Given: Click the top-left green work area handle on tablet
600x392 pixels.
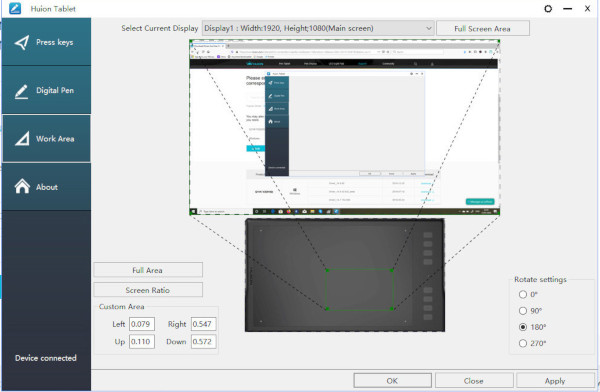Looking at the screenshot, I should 327,270.
